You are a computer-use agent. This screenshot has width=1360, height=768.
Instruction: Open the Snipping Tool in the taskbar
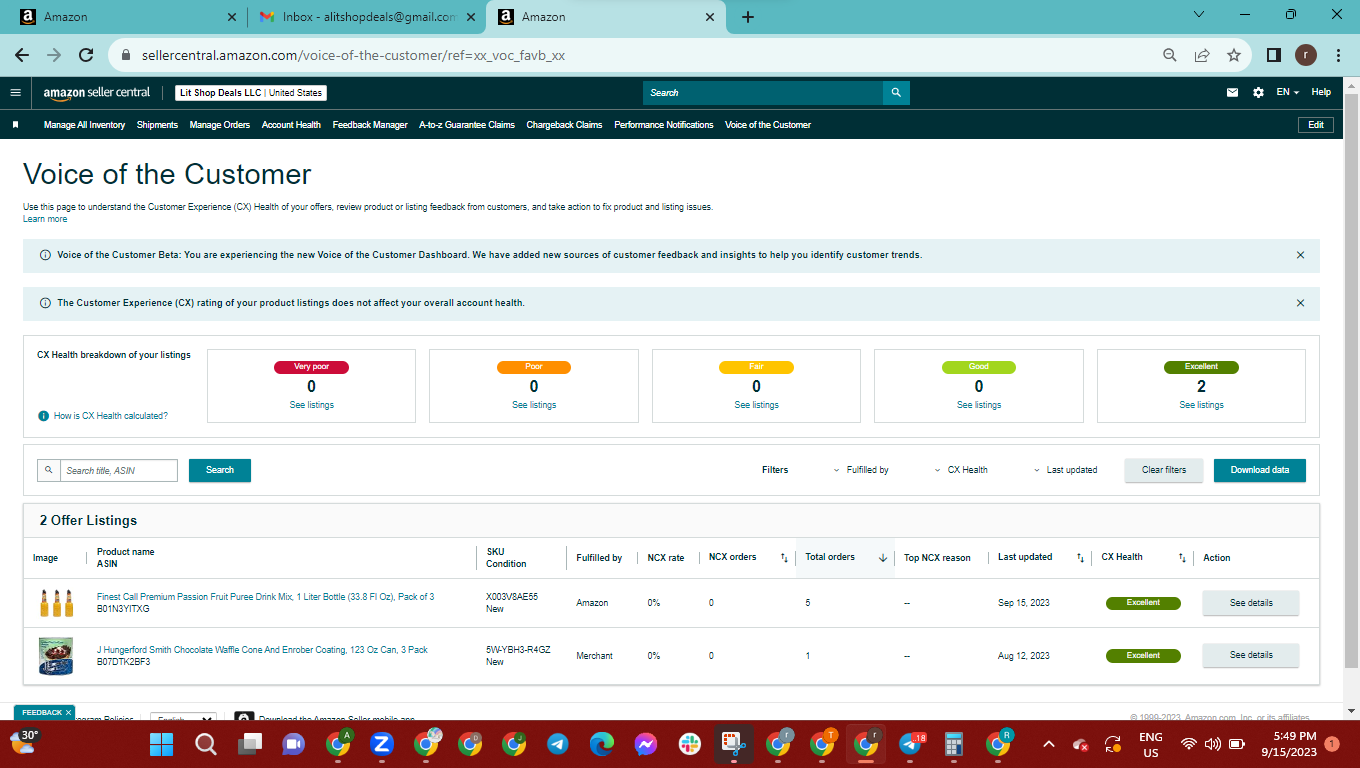(733, 744)
